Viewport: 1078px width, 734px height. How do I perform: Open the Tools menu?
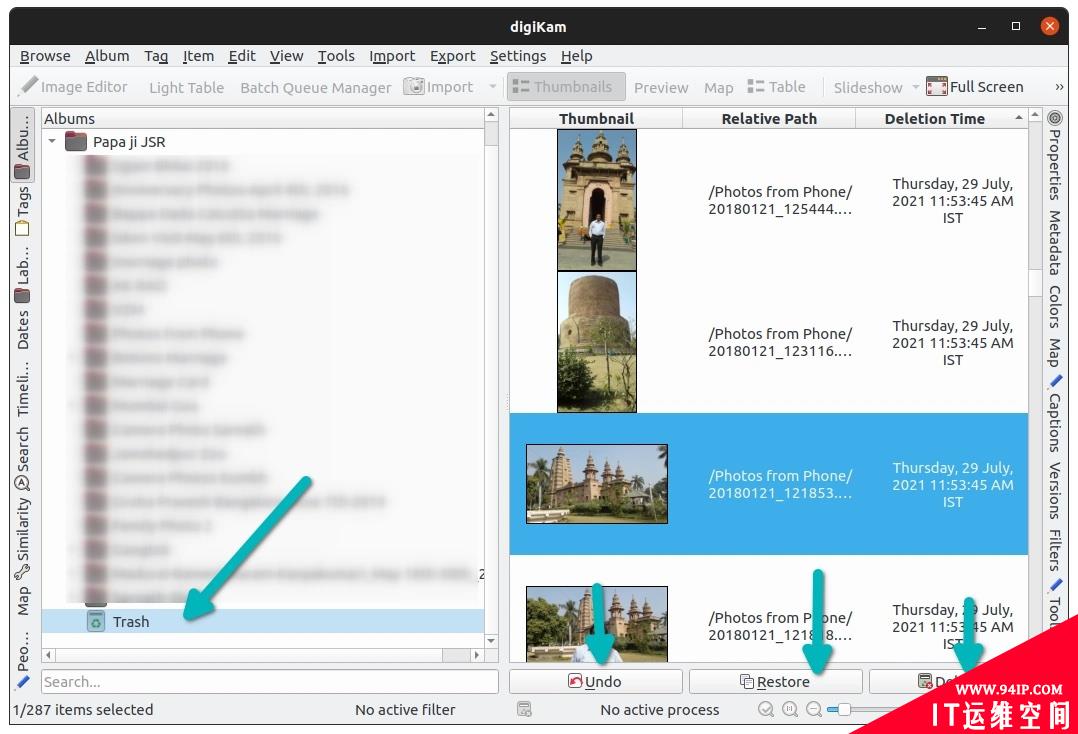pos(336,56)
